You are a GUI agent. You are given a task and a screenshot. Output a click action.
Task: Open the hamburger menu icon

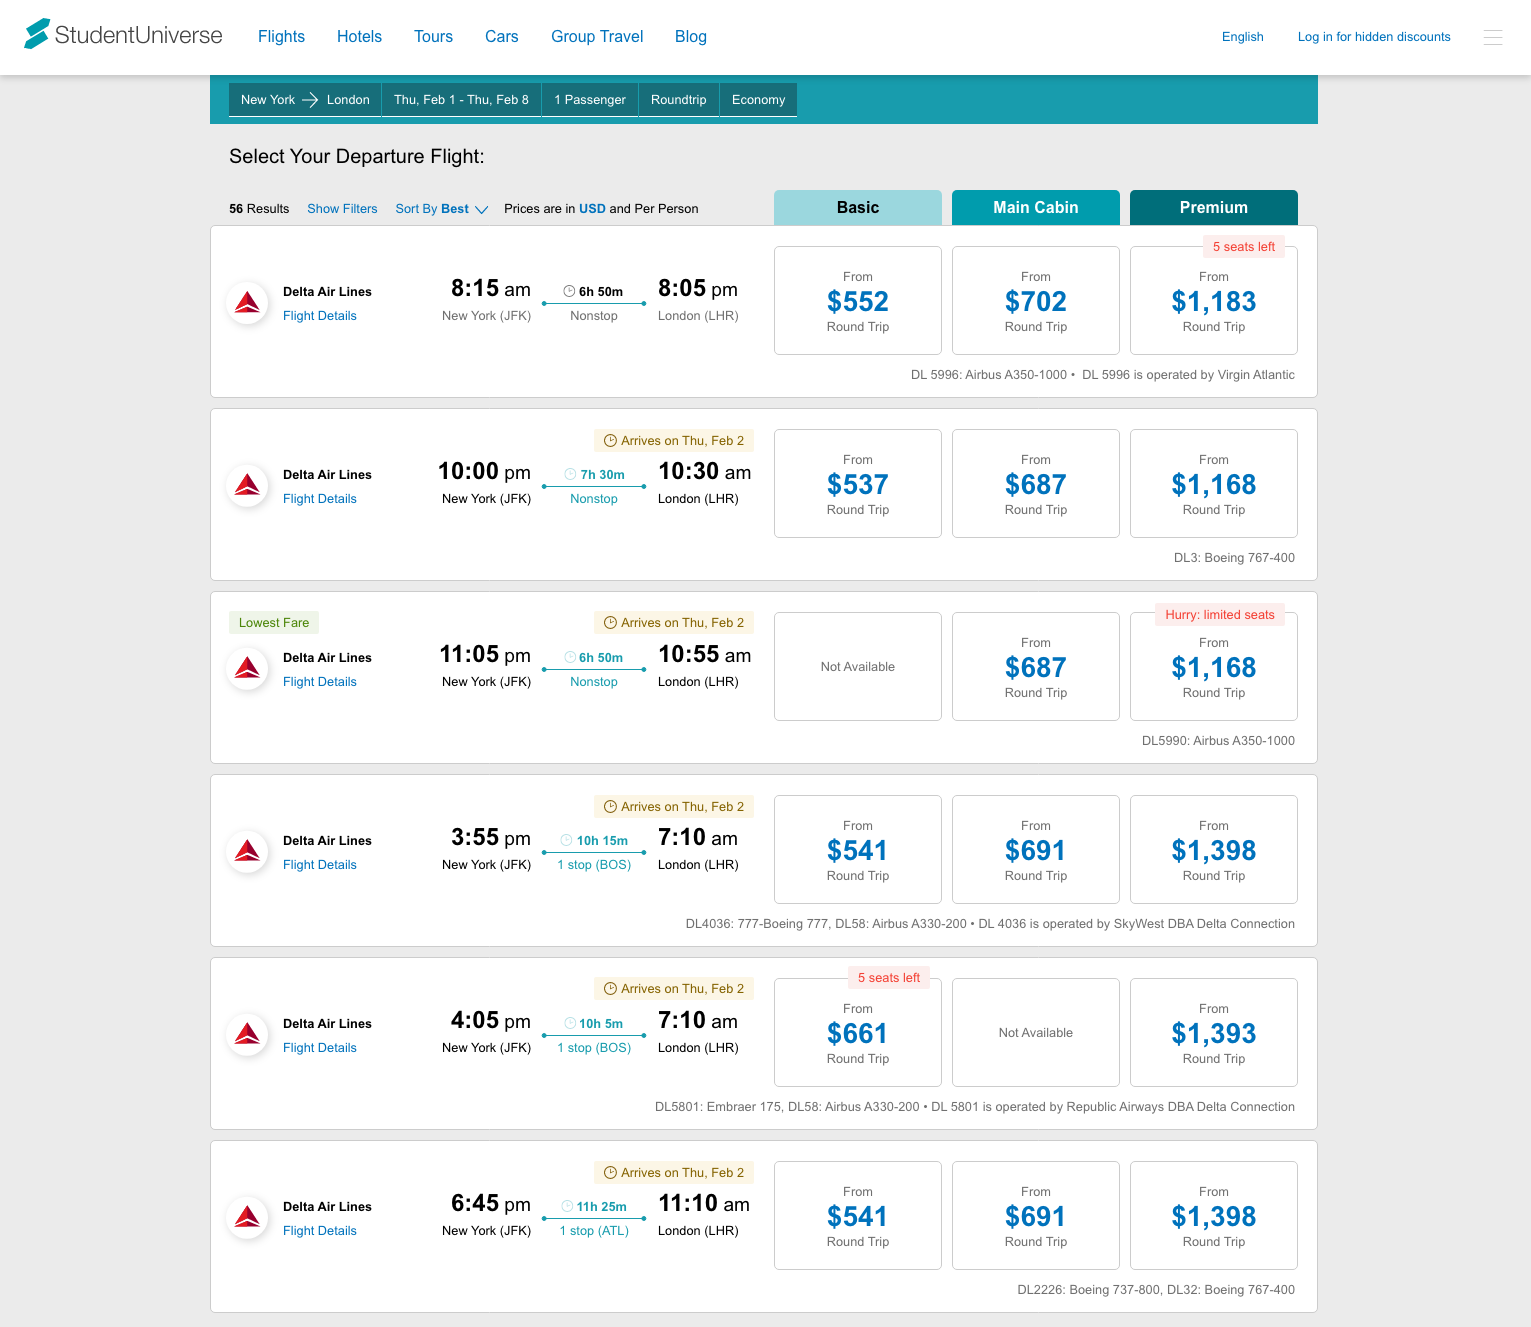pyautogui.click(x=1493, y=37)
